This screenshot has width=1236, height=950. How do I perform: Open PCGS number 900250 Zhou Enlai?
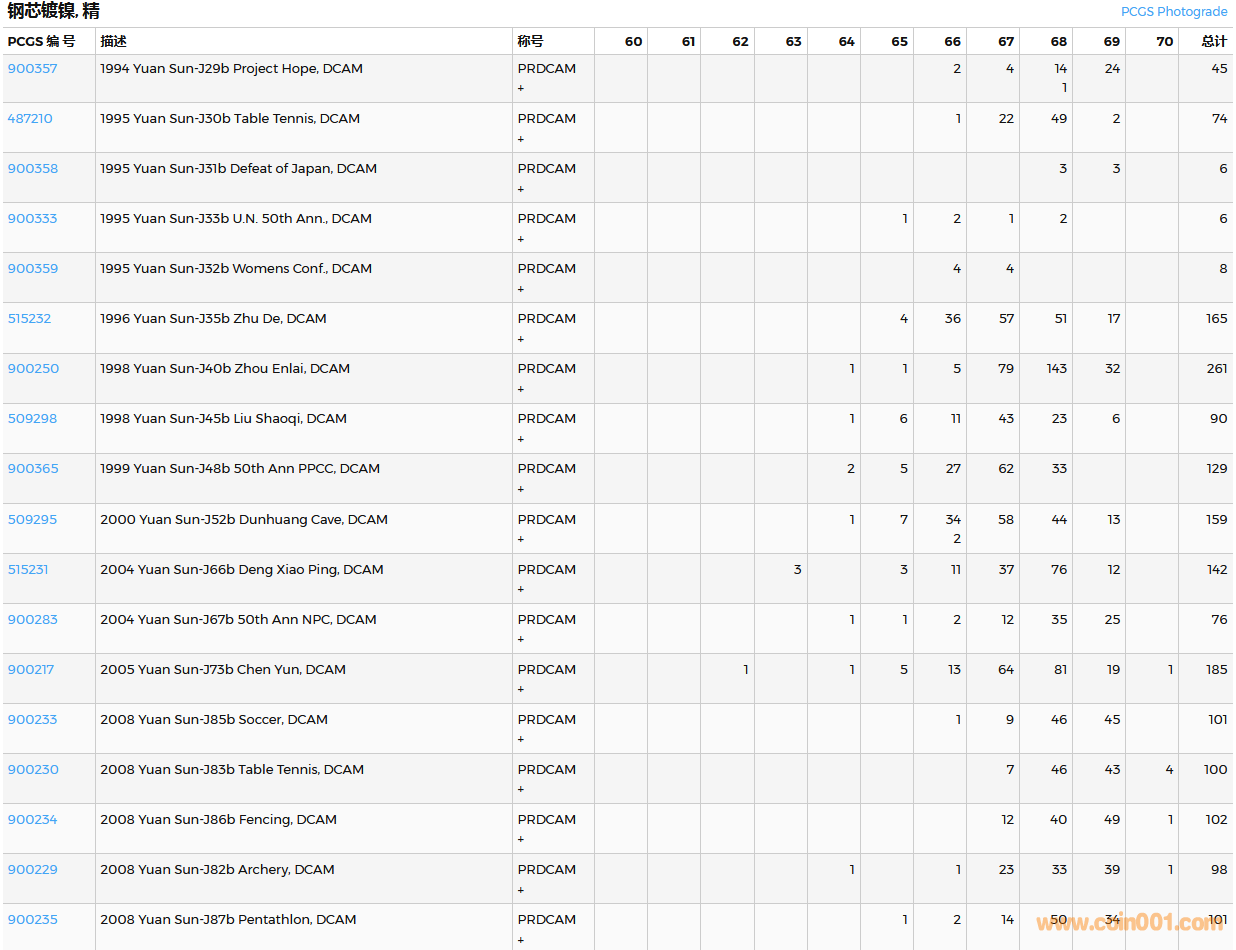[33, 369]
